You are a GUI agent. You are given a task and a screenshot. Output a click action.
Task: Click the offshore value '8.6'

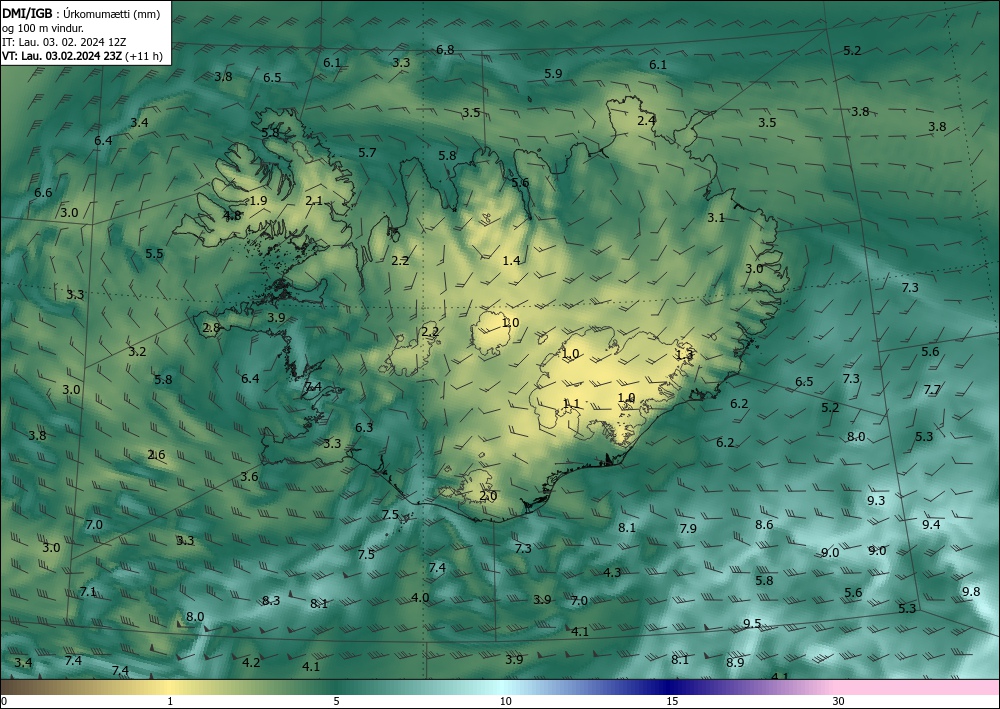tap(764, 524)
